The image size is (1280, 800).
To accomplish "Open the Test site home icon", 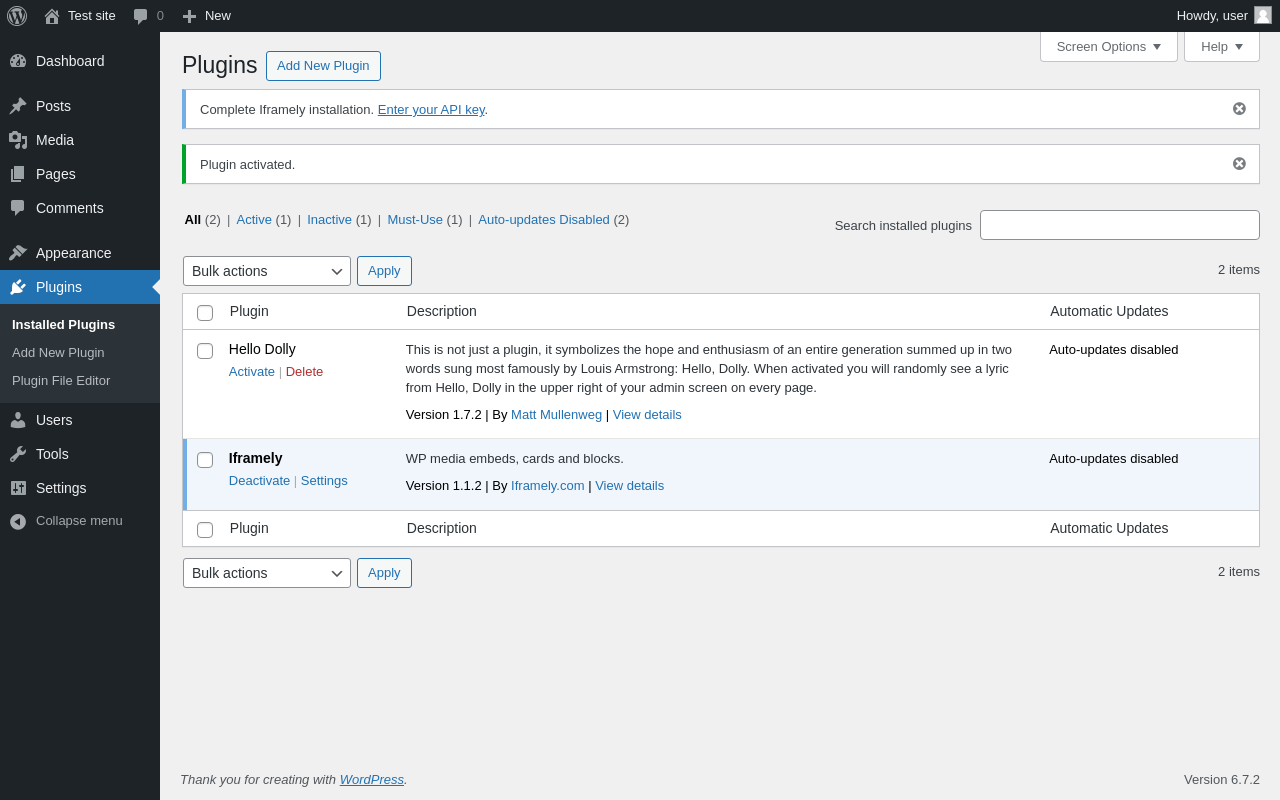I will click(52, 16).
